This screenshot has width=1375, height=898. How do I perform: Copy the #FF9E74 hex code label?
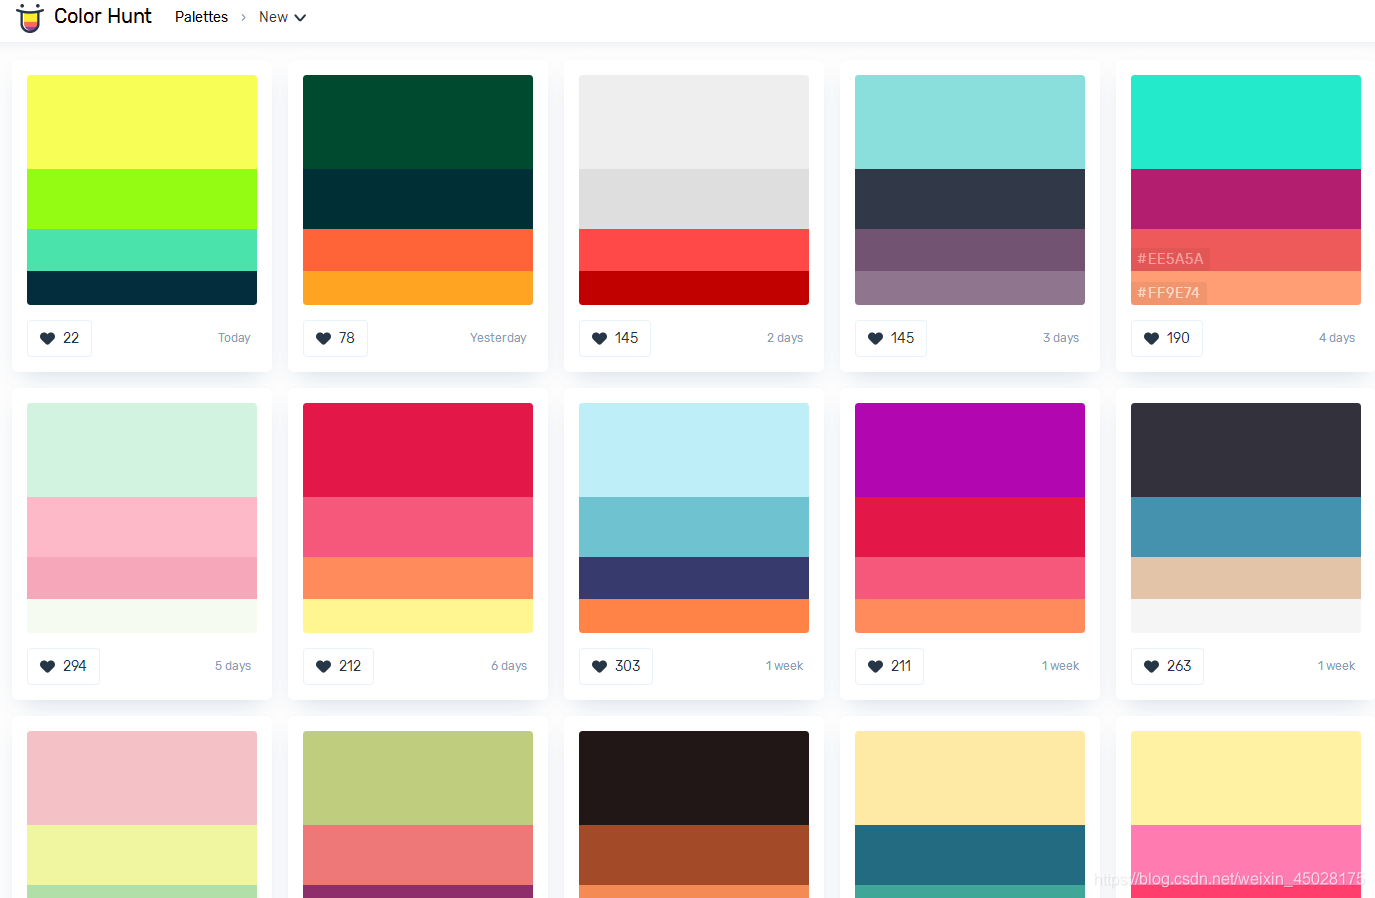[x=1168, y=293]
